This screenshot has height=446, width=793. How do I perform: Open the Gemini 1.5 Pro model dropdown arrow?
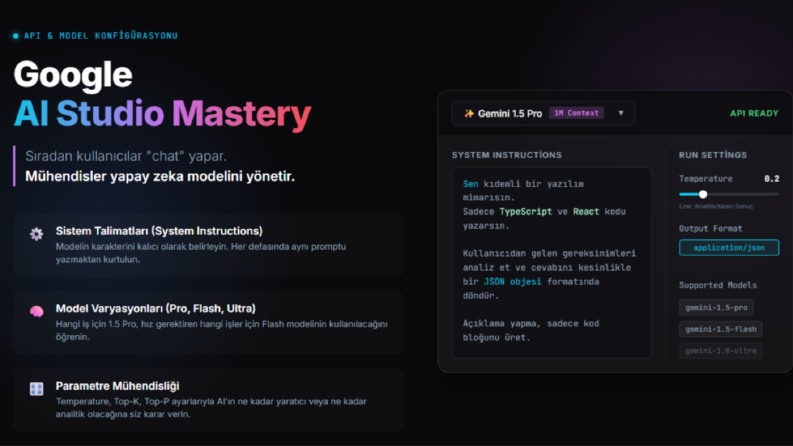(x=621, y=113)
